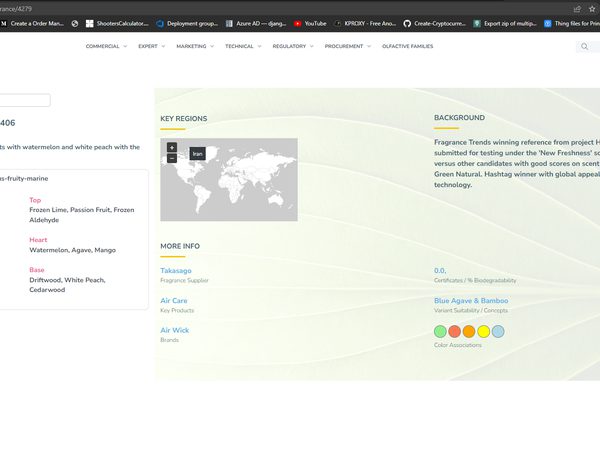The image size is (600, 450).
Task: Click the Iran tooltip on map
Action: pos(197,154)
